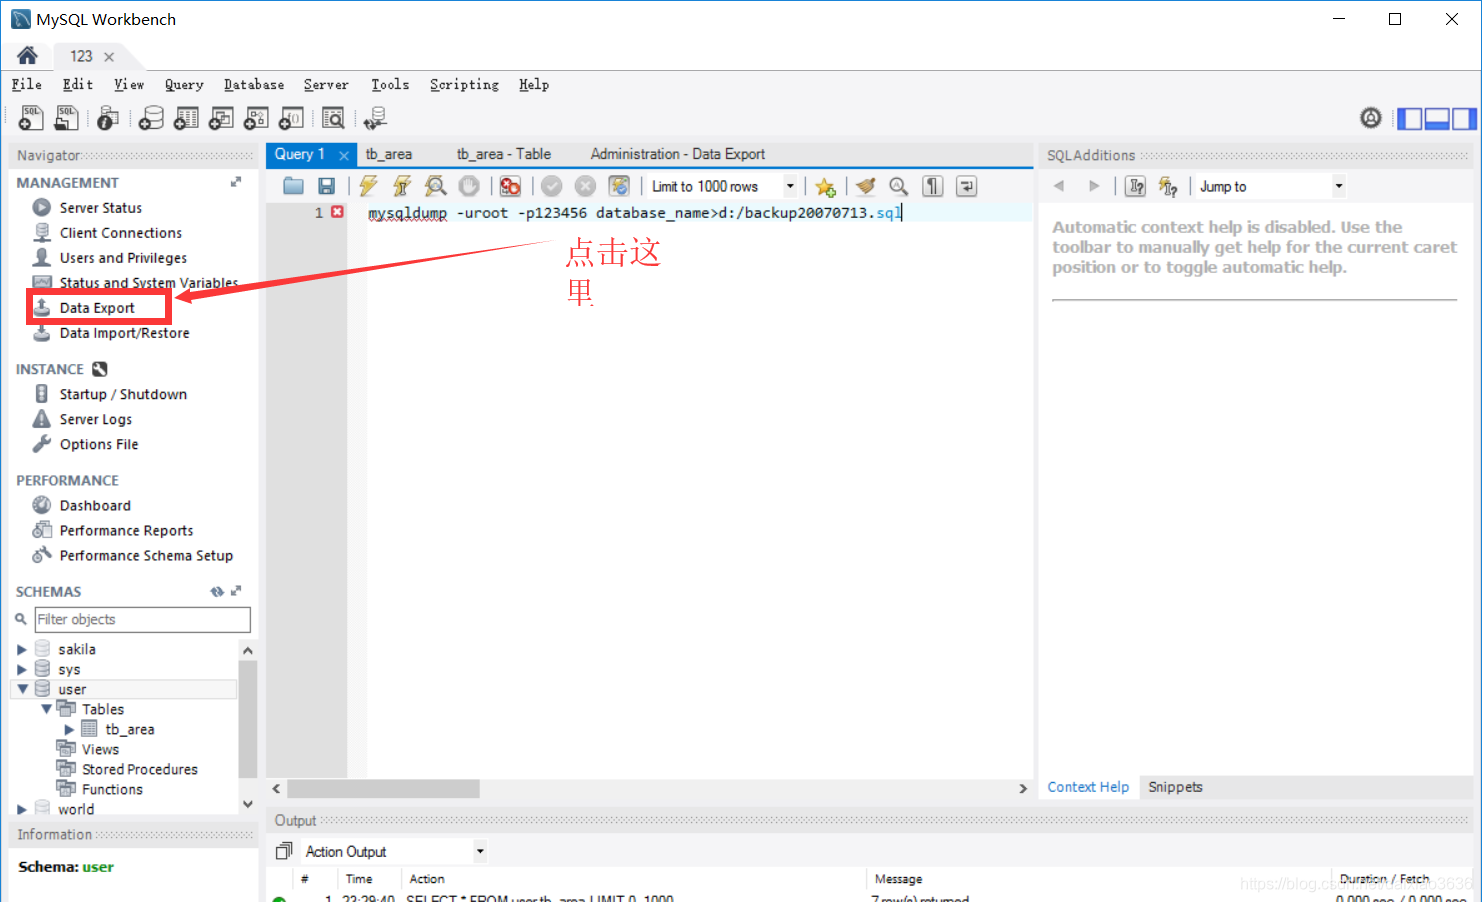Switch to Administration - Data Export tab
Image resolution: width=1482 pixels, height=902 pixels.
tap(677, 154)
